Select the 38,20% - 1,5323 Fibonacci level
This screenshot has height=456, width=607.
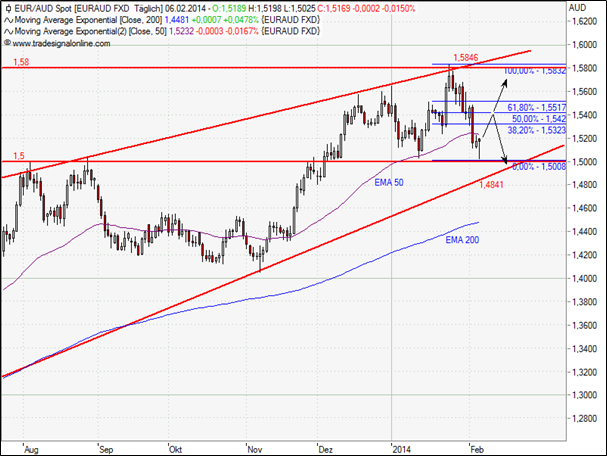click(537, 130)
